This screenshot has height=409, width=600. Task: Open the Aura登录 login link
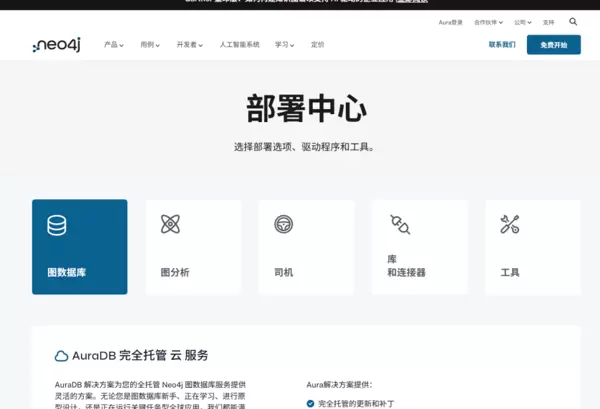click(x=450, y=22)
